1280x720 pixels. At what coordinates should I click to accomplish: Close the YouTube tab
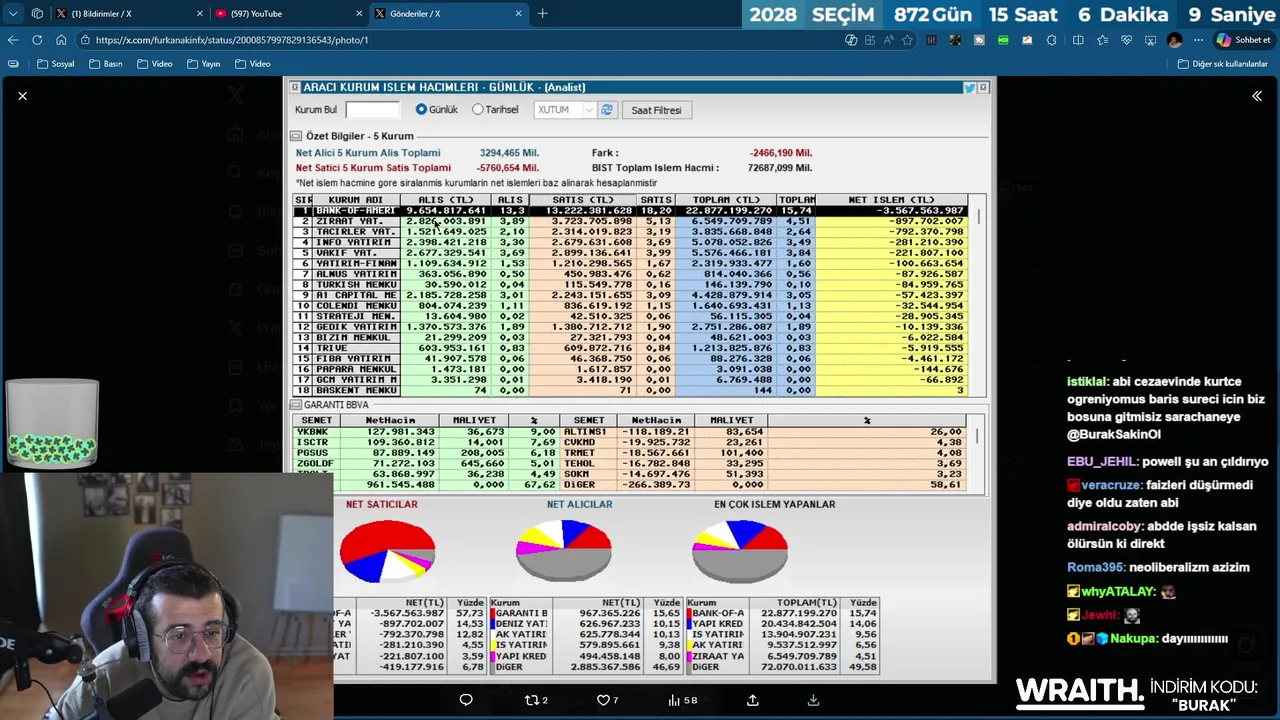coord(359,14)
